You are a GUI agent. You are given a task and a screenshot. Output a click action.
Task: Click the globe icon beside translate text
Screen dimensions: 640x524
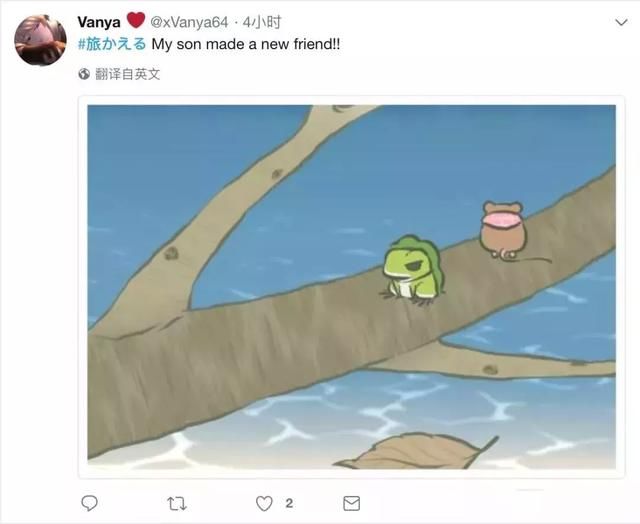click(x=84, y=74)
